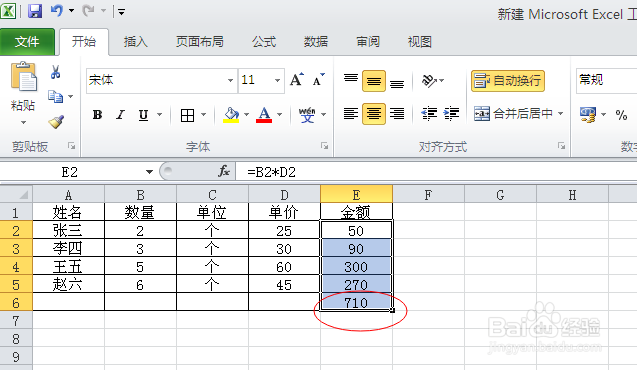Image resolution: width=637 pixels, height=370 pixels.
Task: Click the Cut scissors icon
Action: [x=55, y=72]
